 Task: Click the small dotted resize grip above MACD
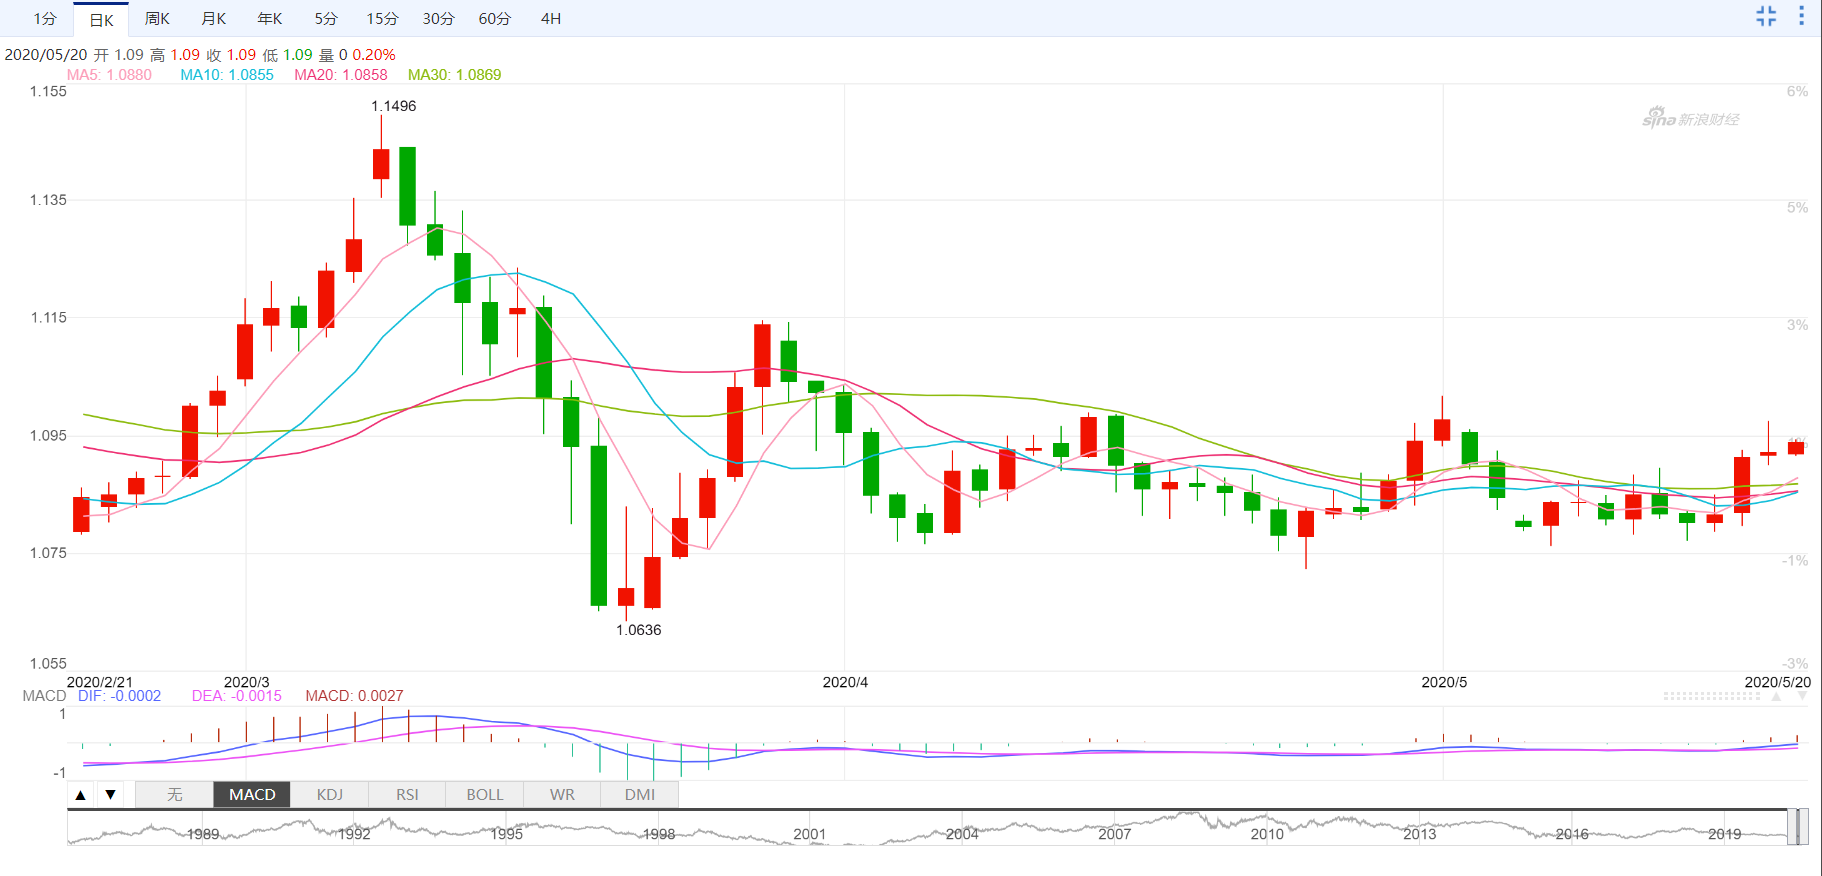[1711, 696]
